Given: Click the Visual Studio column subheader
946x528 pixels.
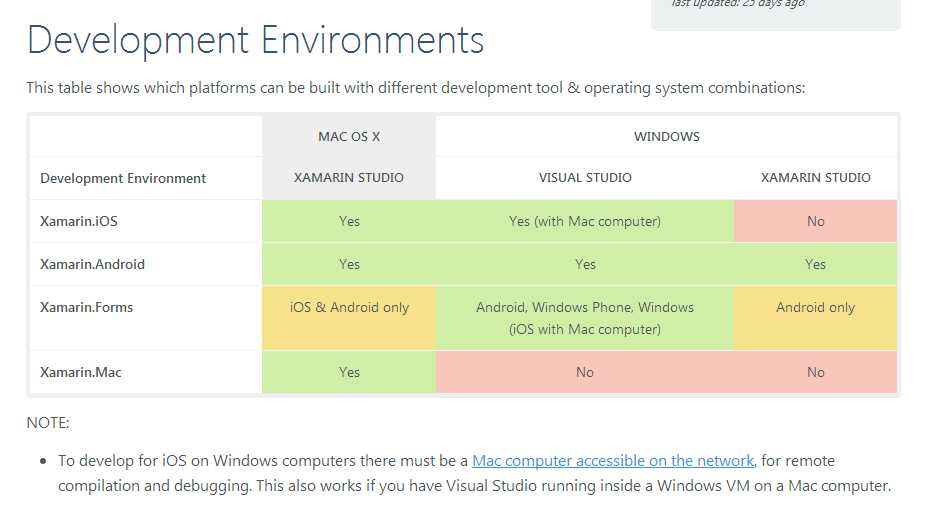Looking at the screenshot, I should click(585, 178).
